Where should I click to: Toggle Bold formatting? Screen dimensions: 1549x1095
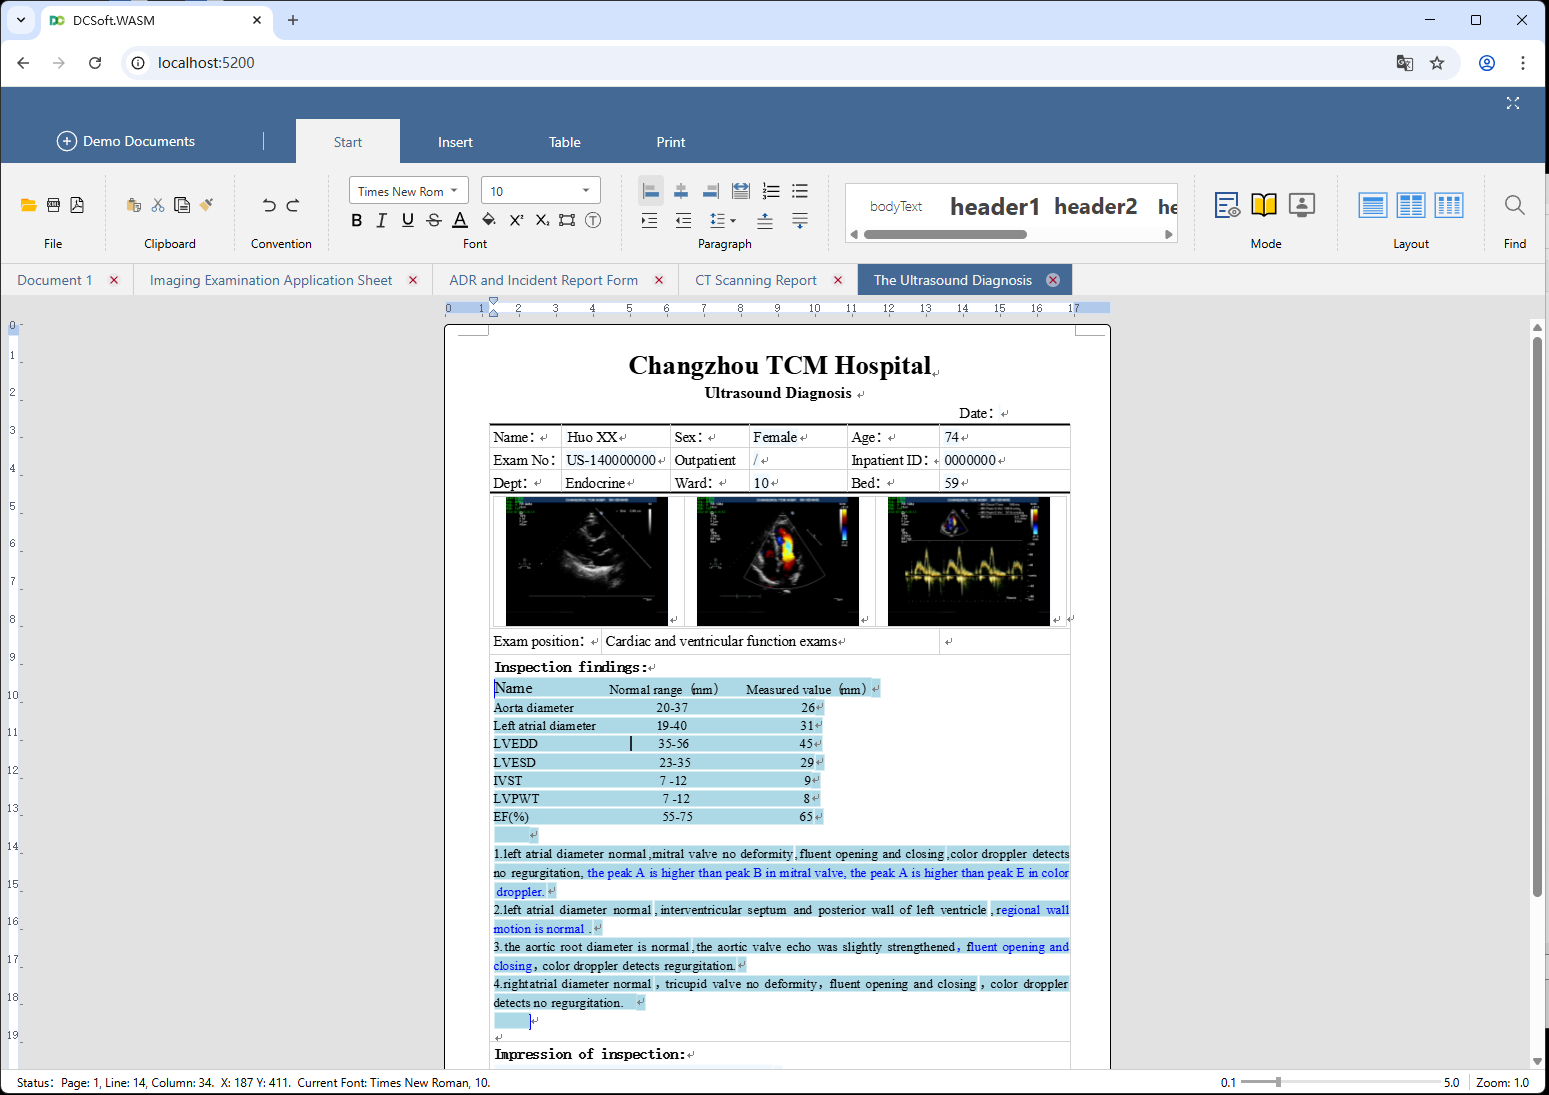[357, 220]
